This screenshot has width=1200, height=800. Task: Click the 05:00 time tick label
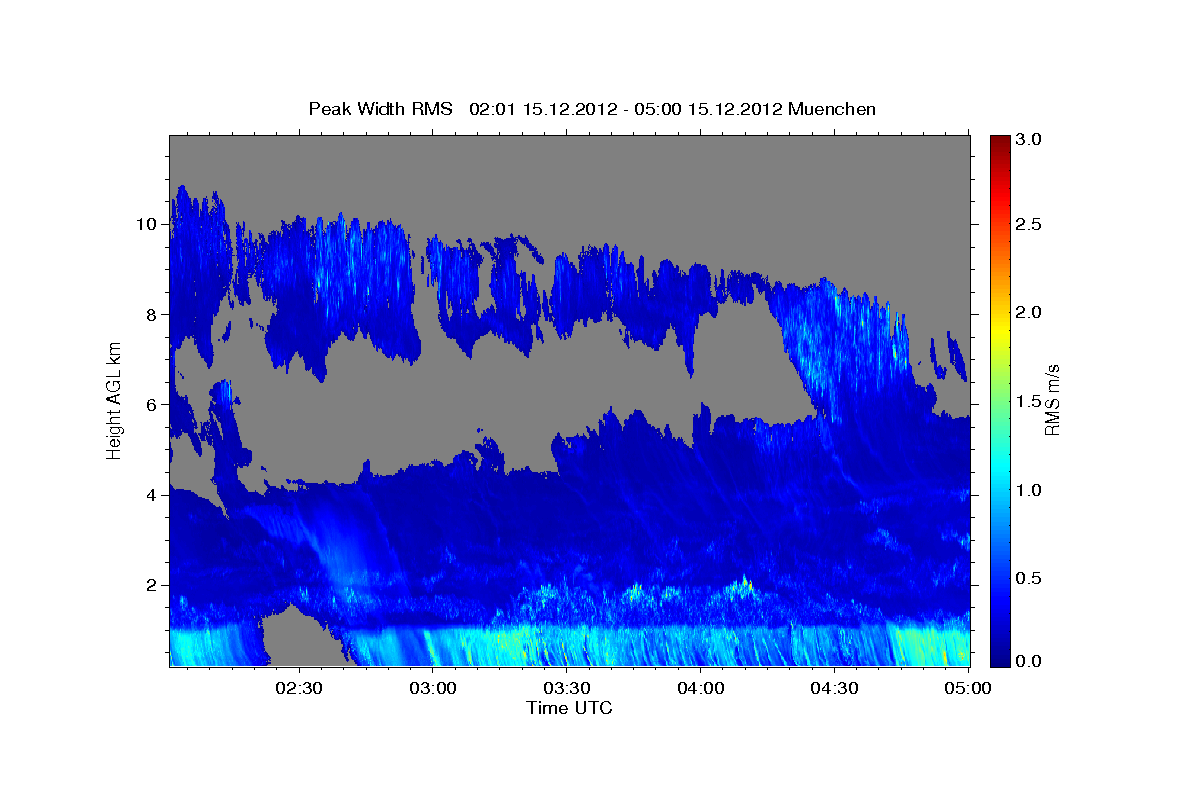967,689
